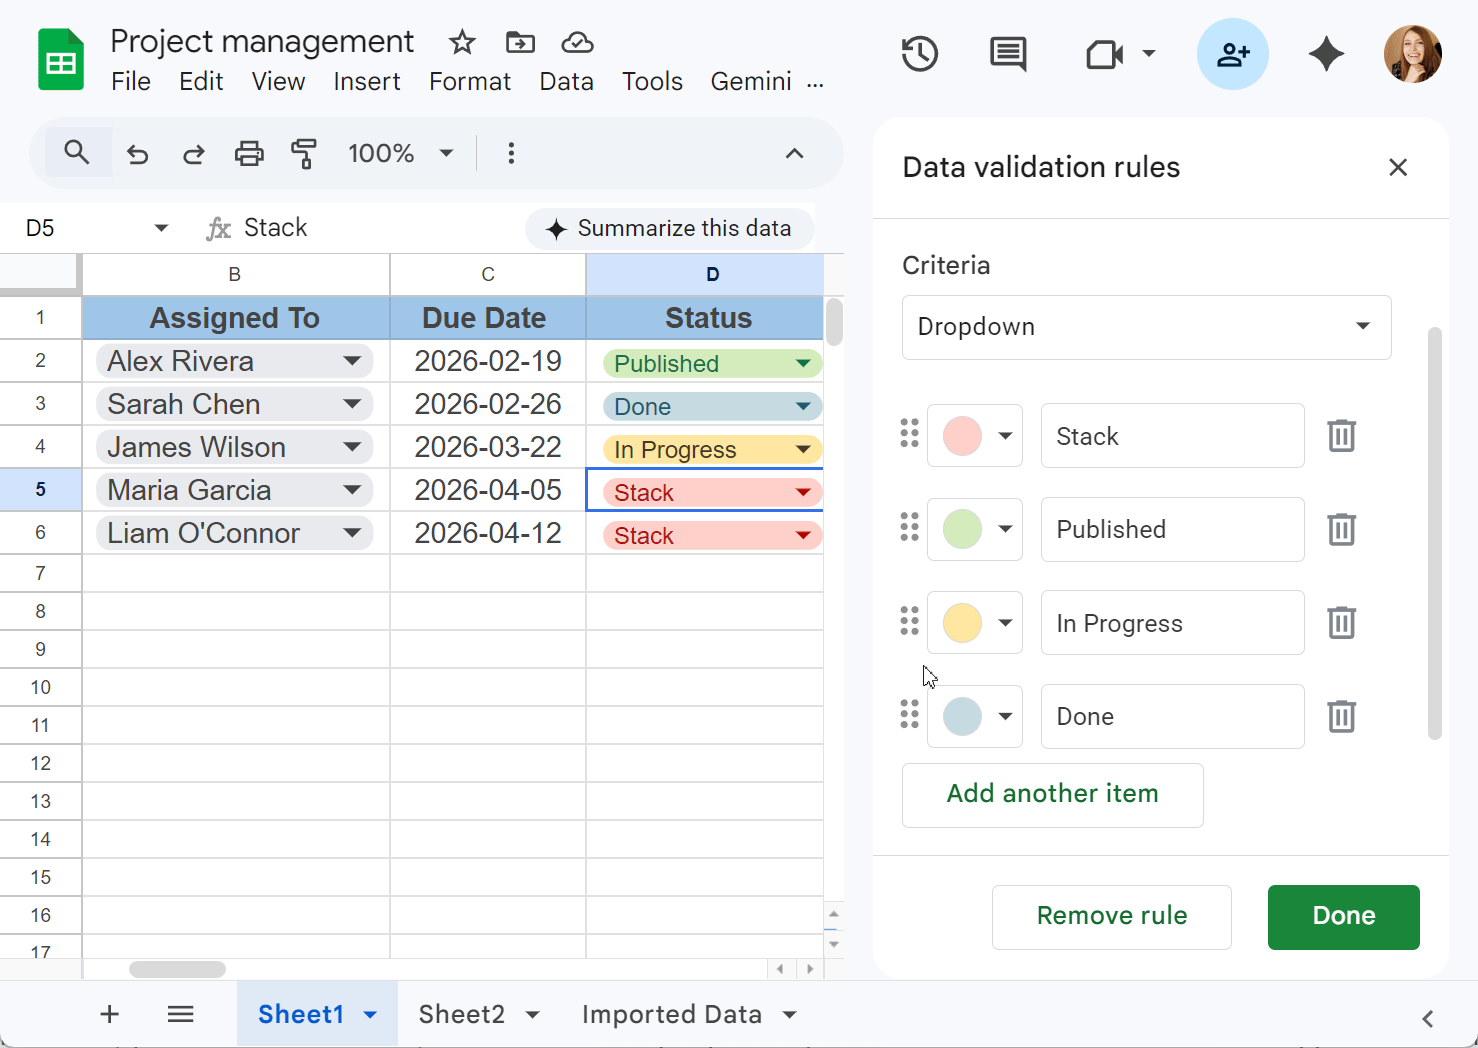The width and height of the screenshot is (1478, 1048).
Task: Expand the name box dropdown
Action: click(x=161, y=228)
